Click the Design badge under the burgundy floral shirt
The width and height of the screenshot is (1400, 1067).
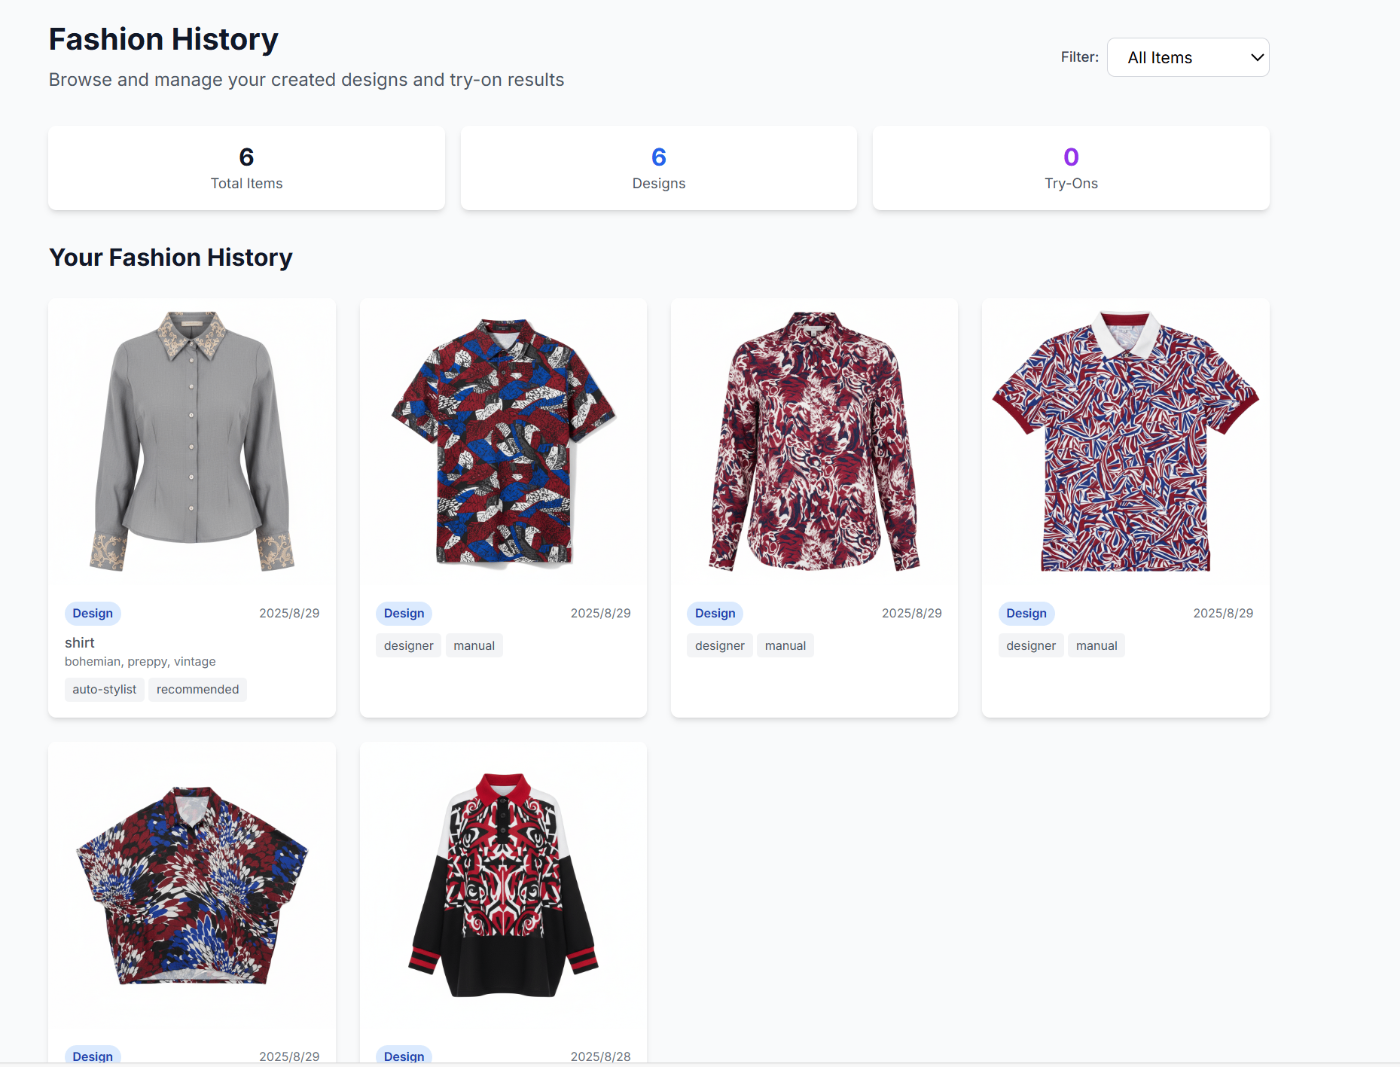coord(715,613)
